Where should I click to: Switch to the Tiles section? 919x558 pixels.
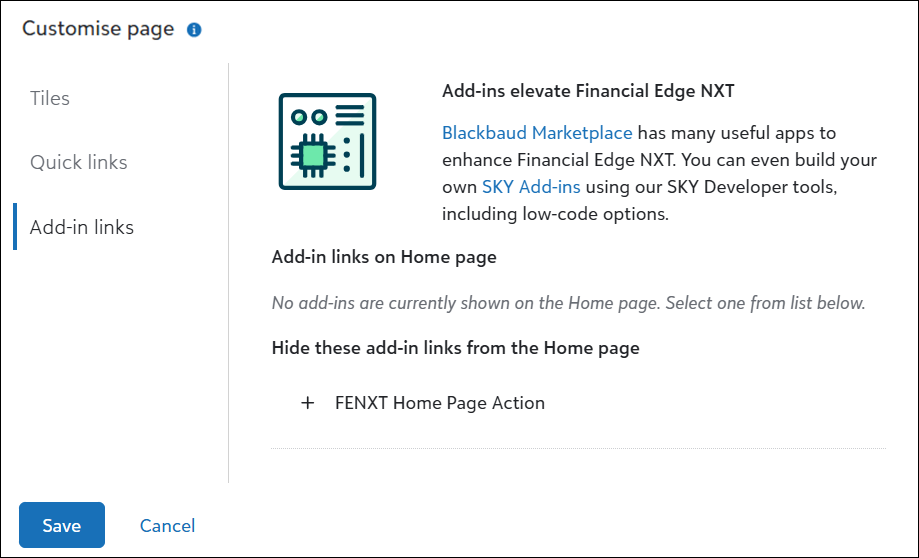pos(50,98)
